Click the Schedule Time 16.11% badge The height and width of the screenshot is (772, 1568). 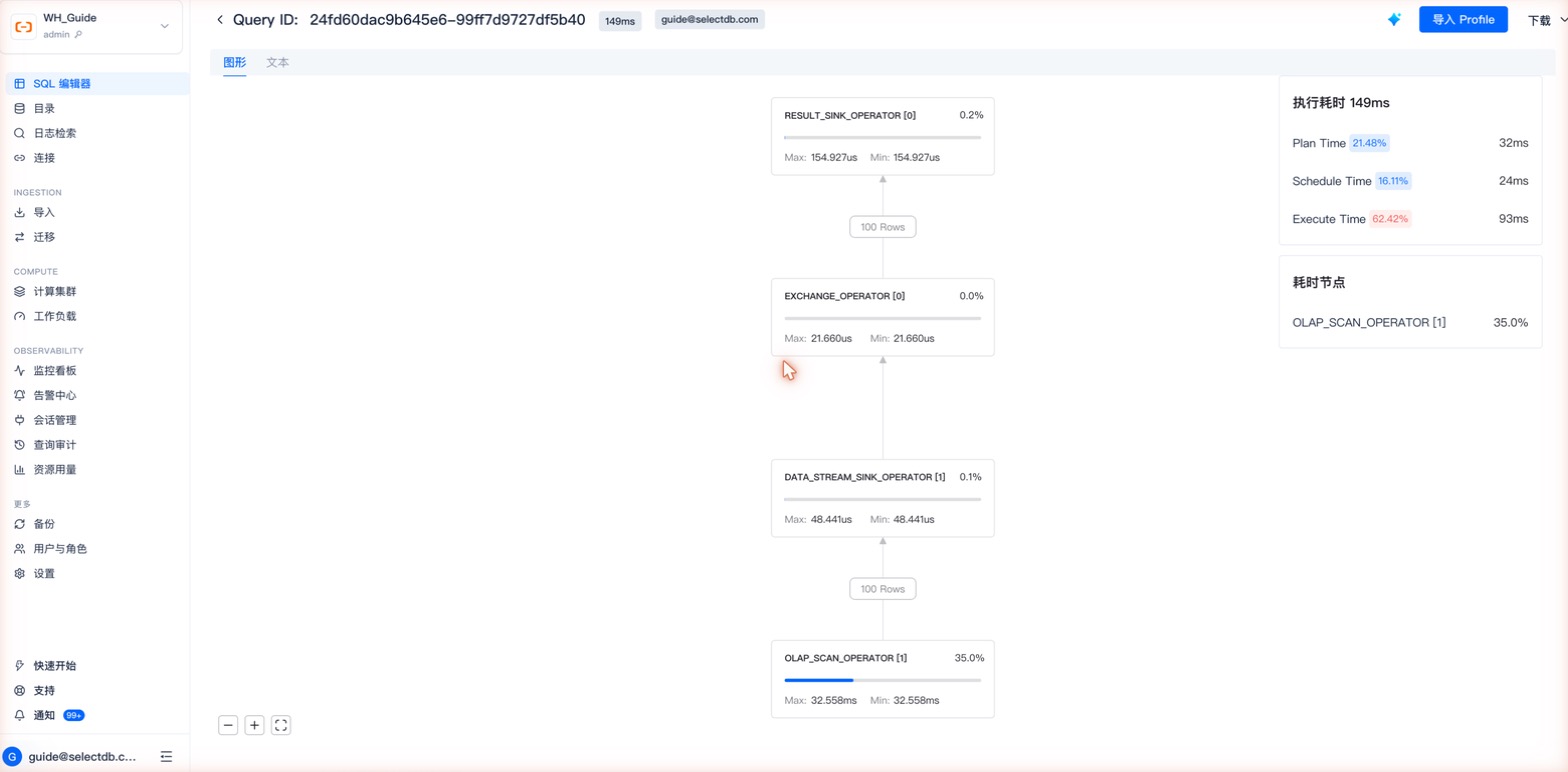point(1393,181)
